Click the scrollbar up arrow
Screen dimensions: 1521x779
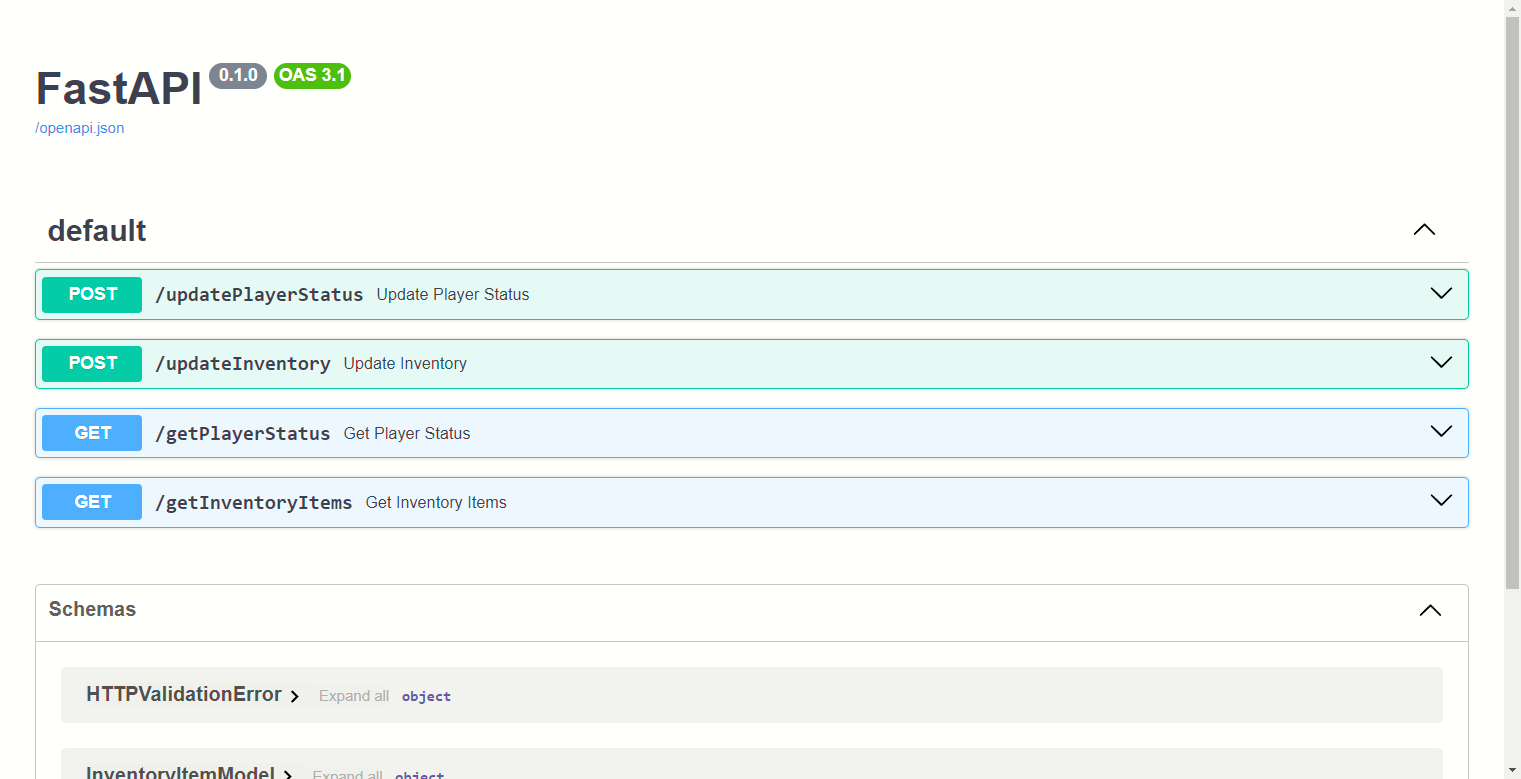pyautogui.click(x=1512, y=8)
